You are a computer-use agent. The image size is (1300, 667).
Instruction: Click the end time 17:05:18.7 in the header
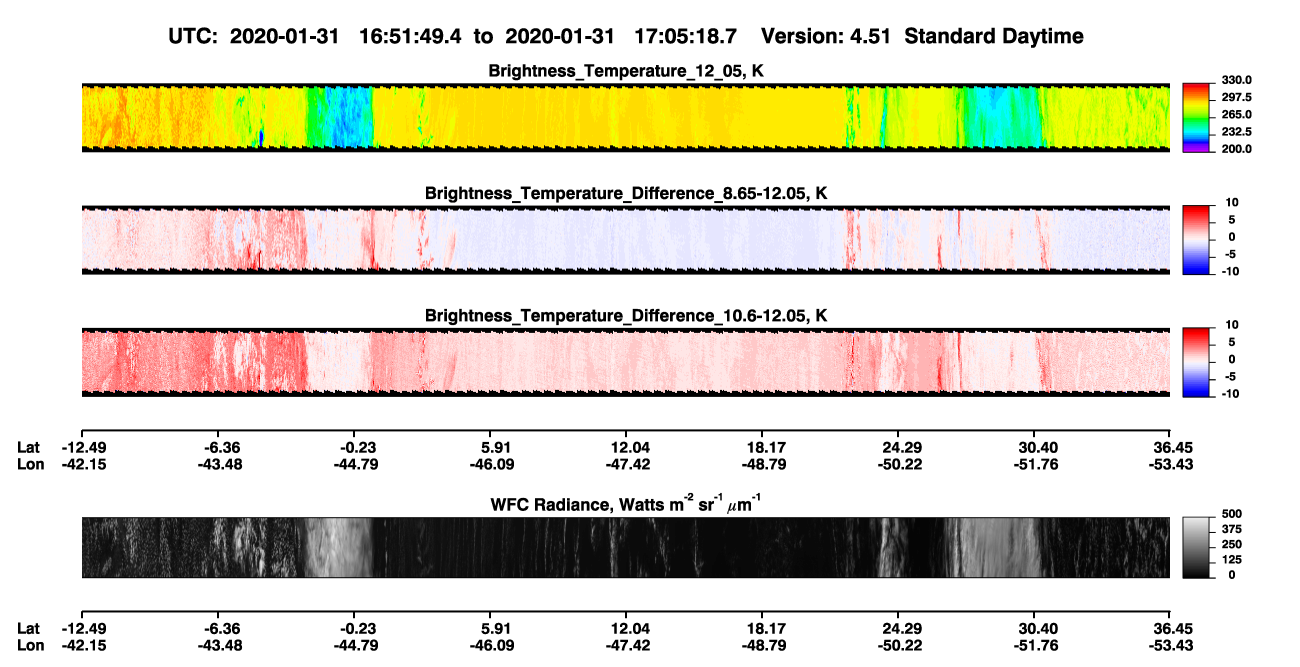(x=686, y=36)
